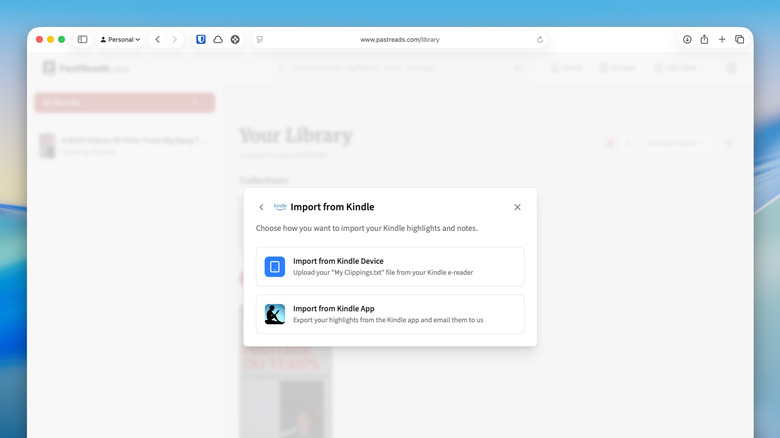Click the "Import from Kindle" dialog title
The width and height of the screenshot is (780, 438).
pos(332,207)
